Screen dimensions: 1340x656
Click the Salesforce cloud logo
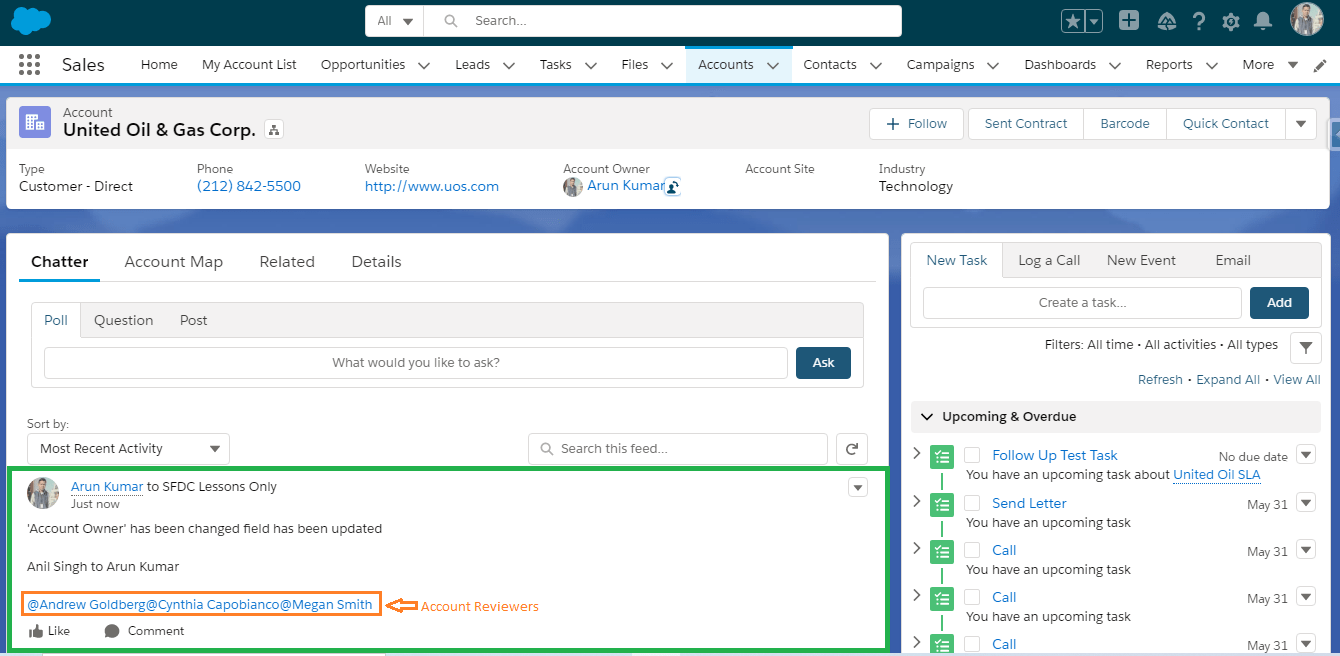click(30, 20)
